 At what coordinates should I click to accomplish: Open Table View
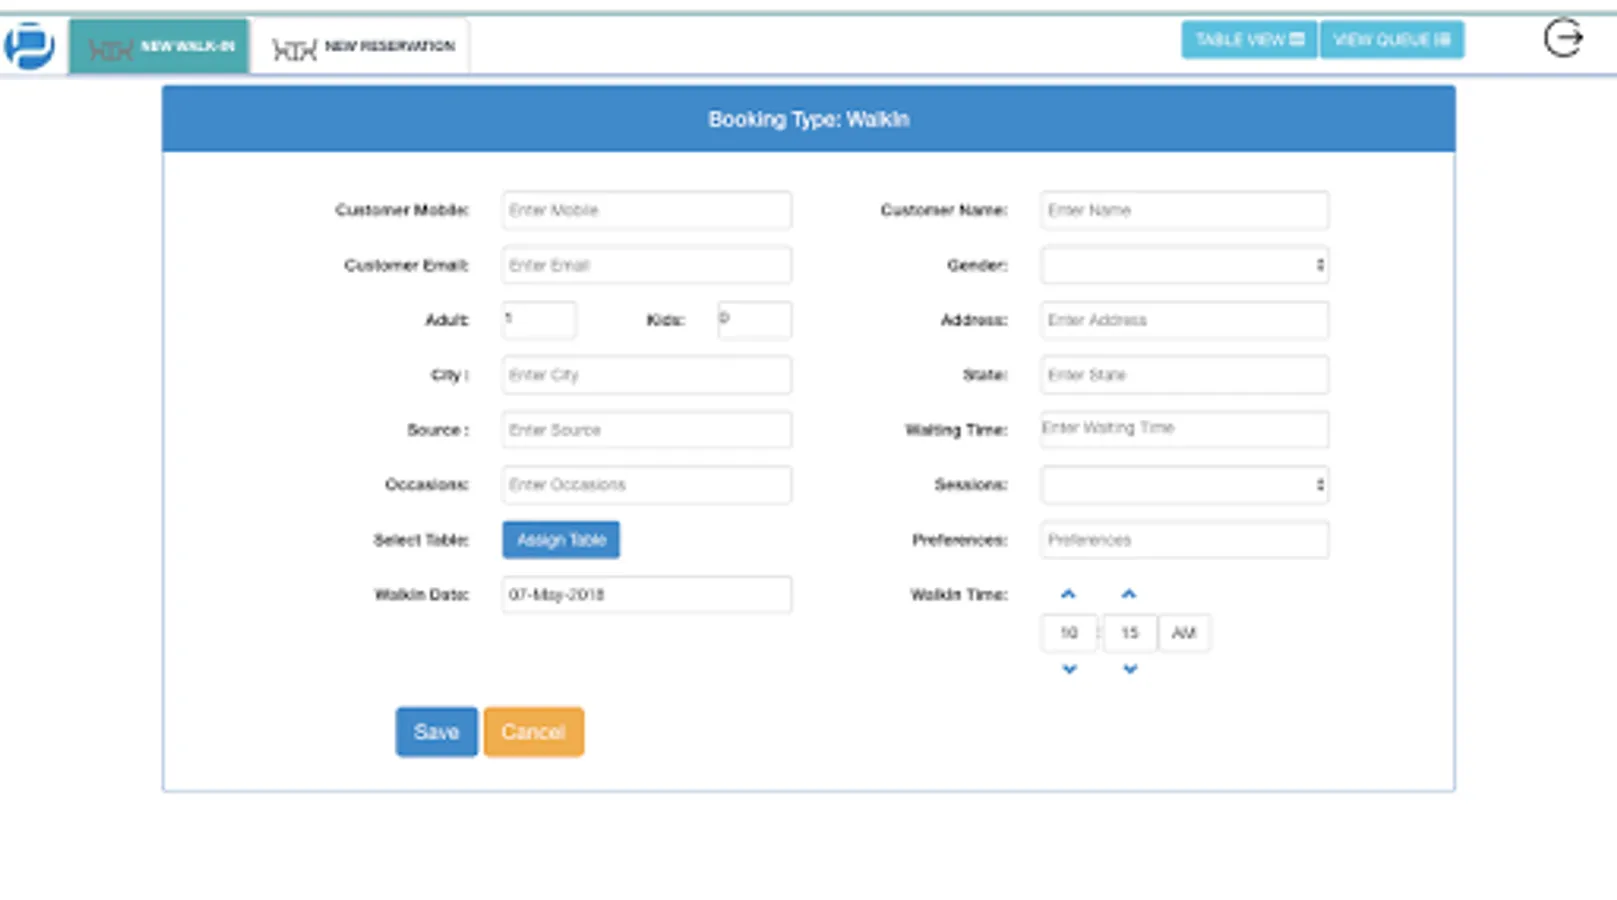tap(1249, 40)
